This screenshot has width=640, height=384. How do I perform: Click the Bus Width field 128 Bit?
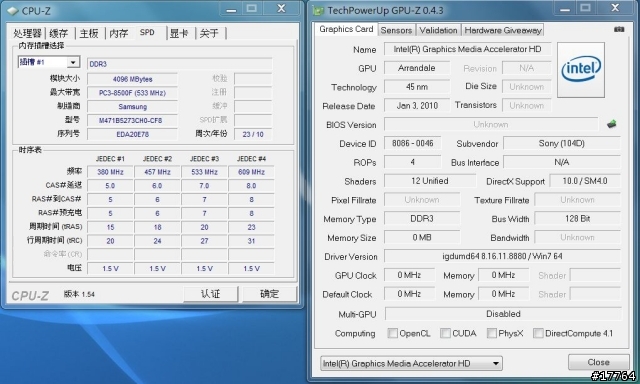pyautogui.click(x=577, y=219)
